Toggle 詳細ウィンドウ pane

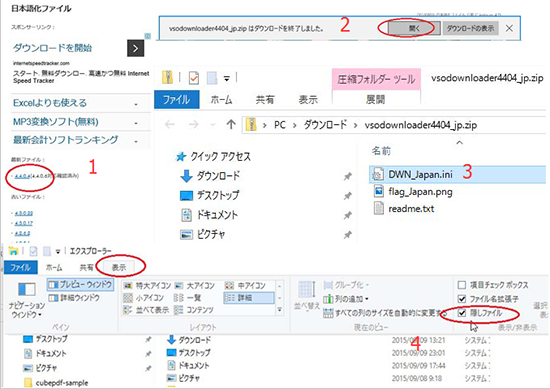74,298
